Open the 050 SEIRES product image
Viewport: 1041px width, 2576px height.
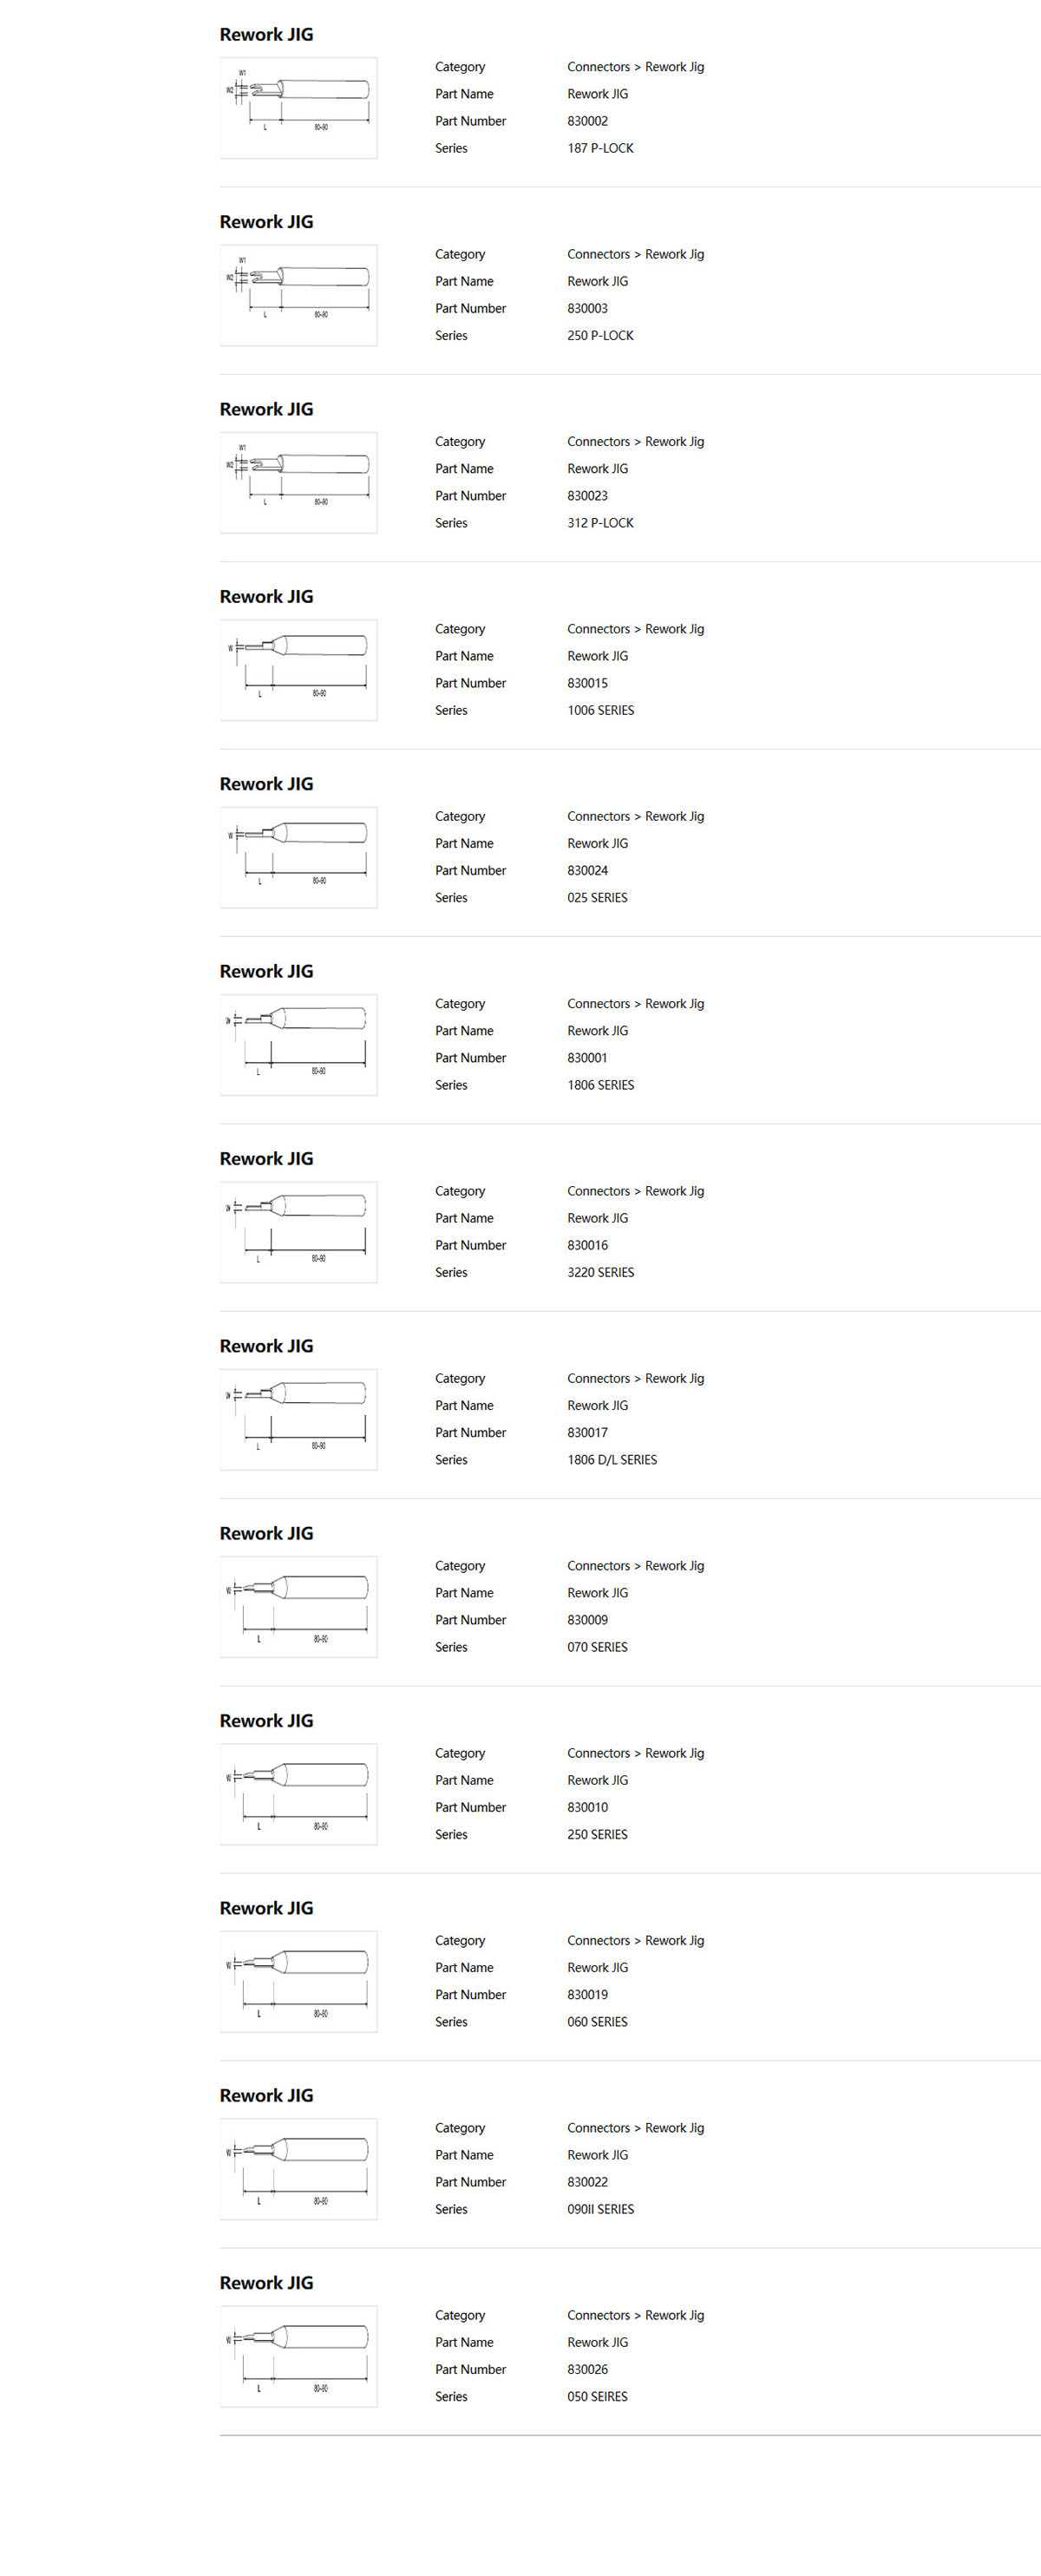tap(298, 2356)
